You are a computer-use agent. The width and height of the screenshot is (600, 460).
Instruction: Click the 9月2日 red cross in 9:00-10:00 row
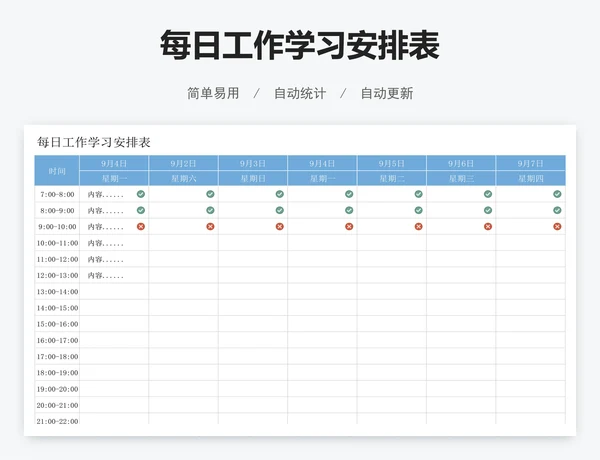pos(210,227)
